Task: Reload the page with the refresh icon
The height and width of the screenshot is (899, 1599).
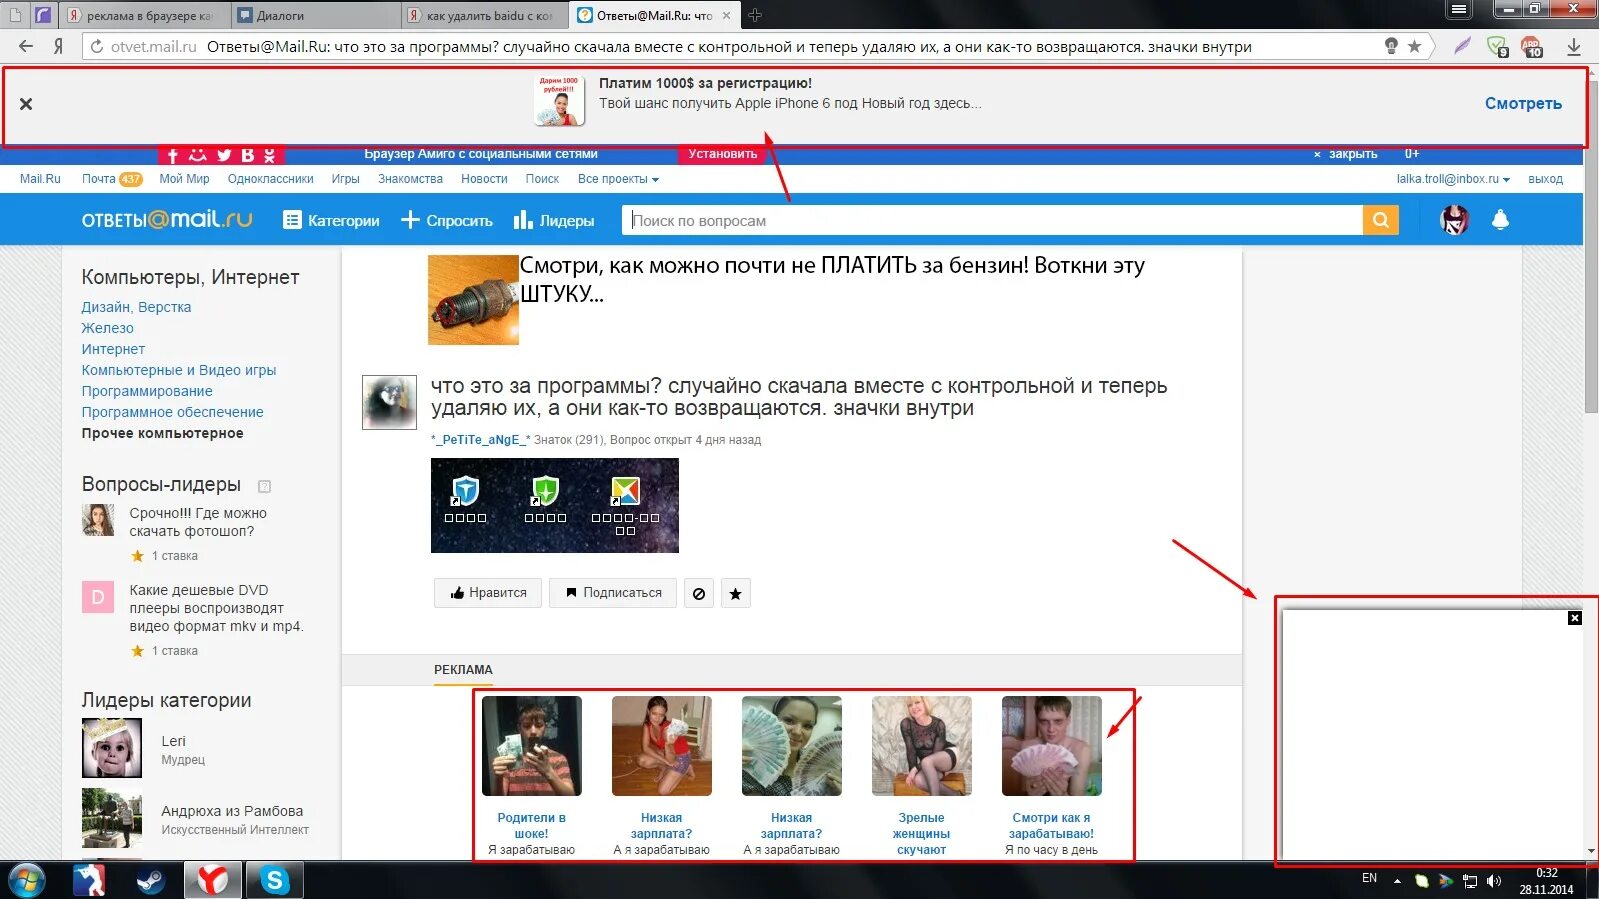Action: pos(96,46)
